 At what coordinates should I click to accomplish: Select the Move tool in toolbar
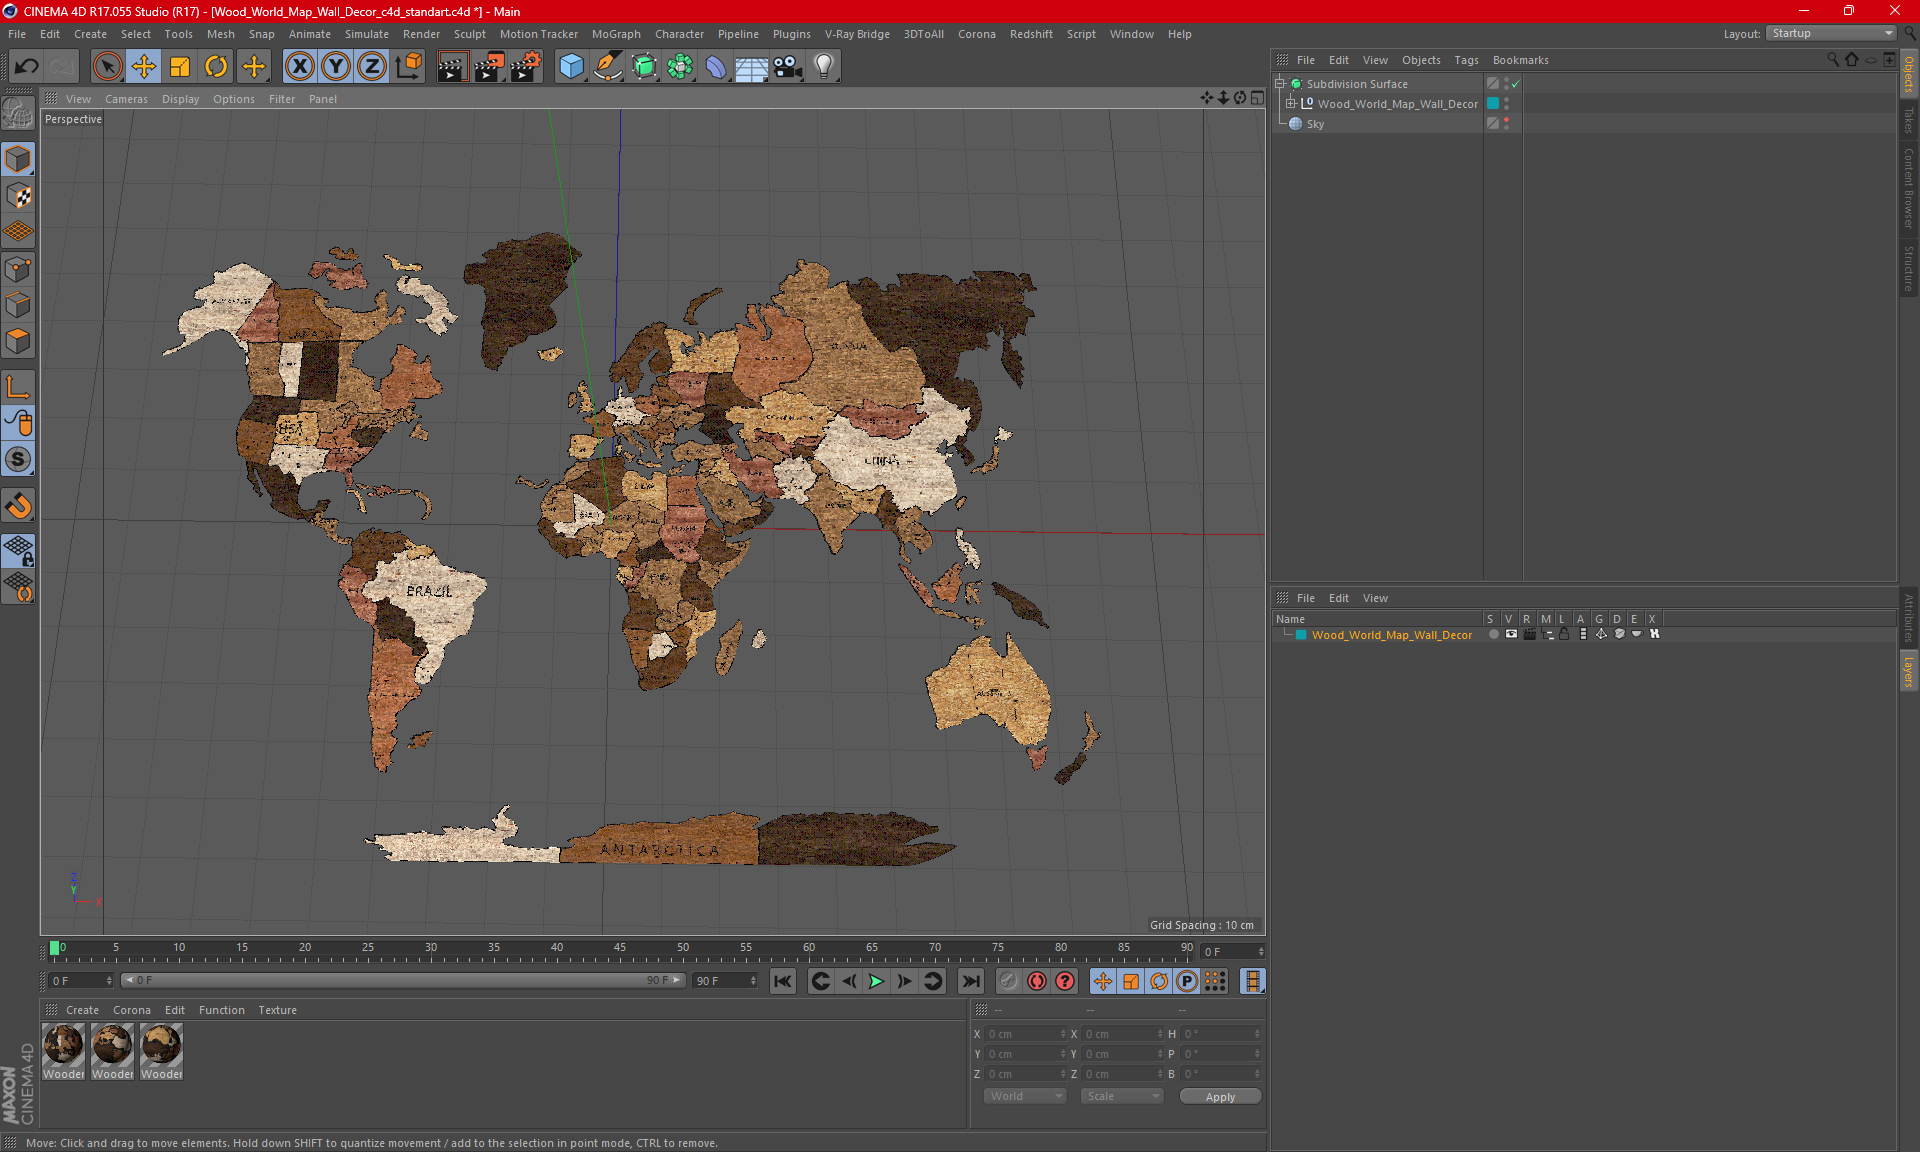(x=144, y=67)
